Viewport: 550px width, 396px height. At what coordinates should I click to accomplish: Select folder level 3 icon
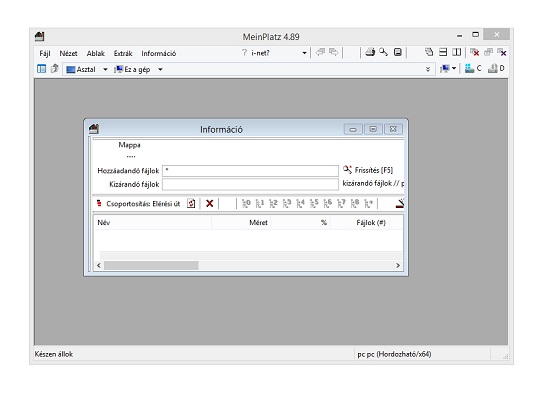pyautogui.click(x=287, y=203)
